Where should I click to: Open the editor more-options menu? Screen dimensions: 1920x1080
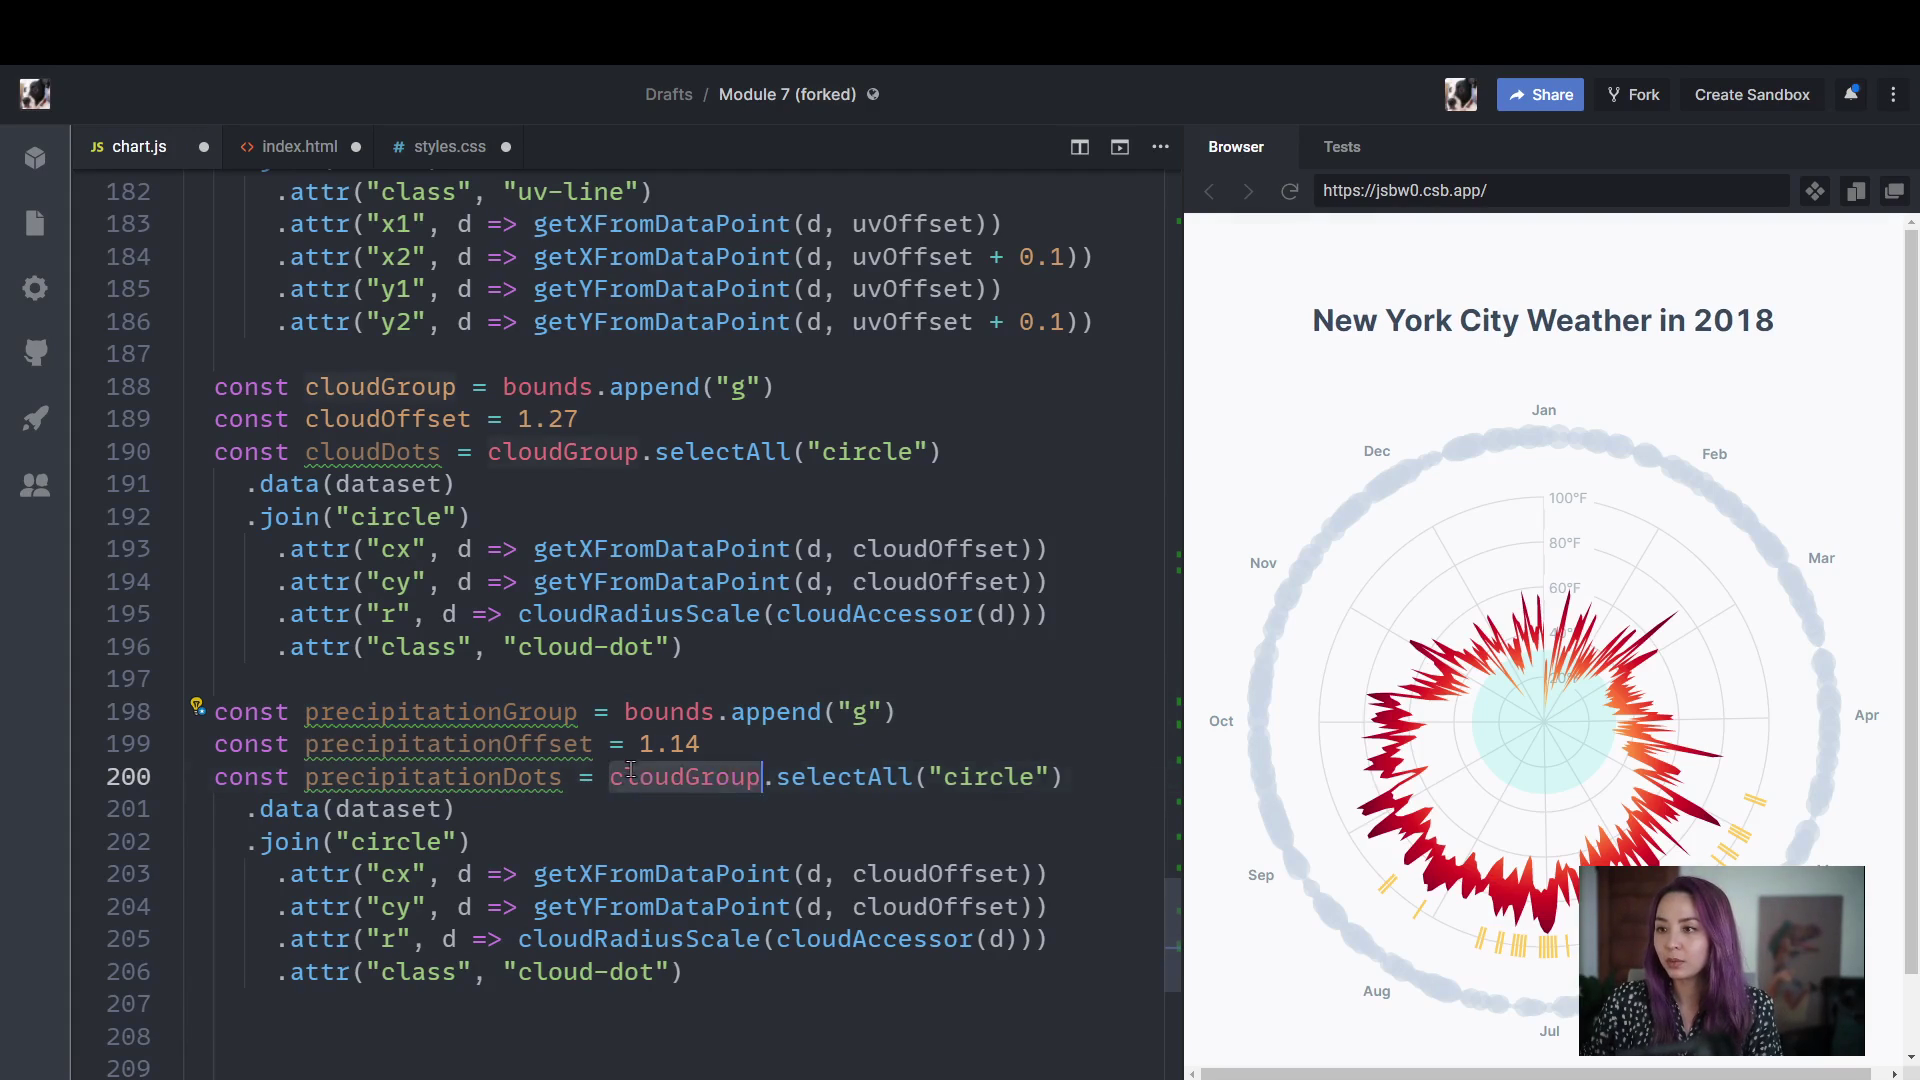click(1160, 147)
